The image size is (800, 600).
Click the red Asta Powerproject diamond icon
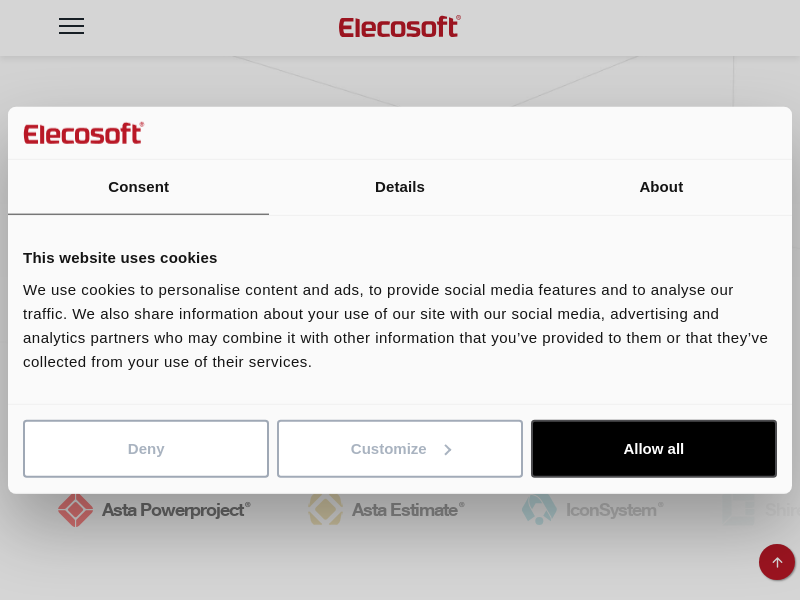(x=75, y=509)
